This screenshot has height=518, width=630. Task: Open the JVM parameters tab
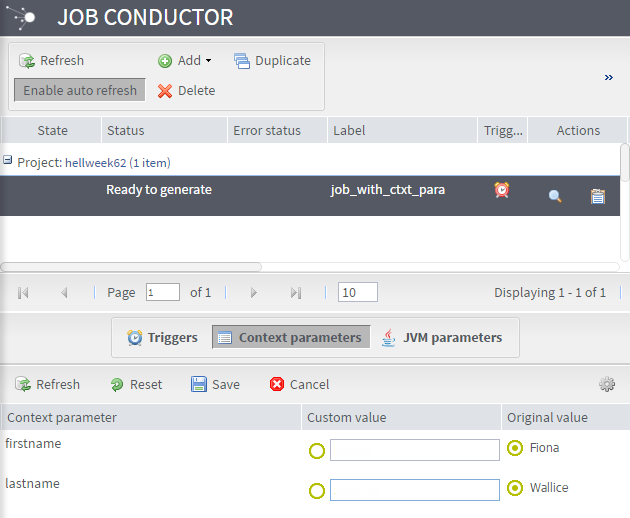(x=441, y=338)
